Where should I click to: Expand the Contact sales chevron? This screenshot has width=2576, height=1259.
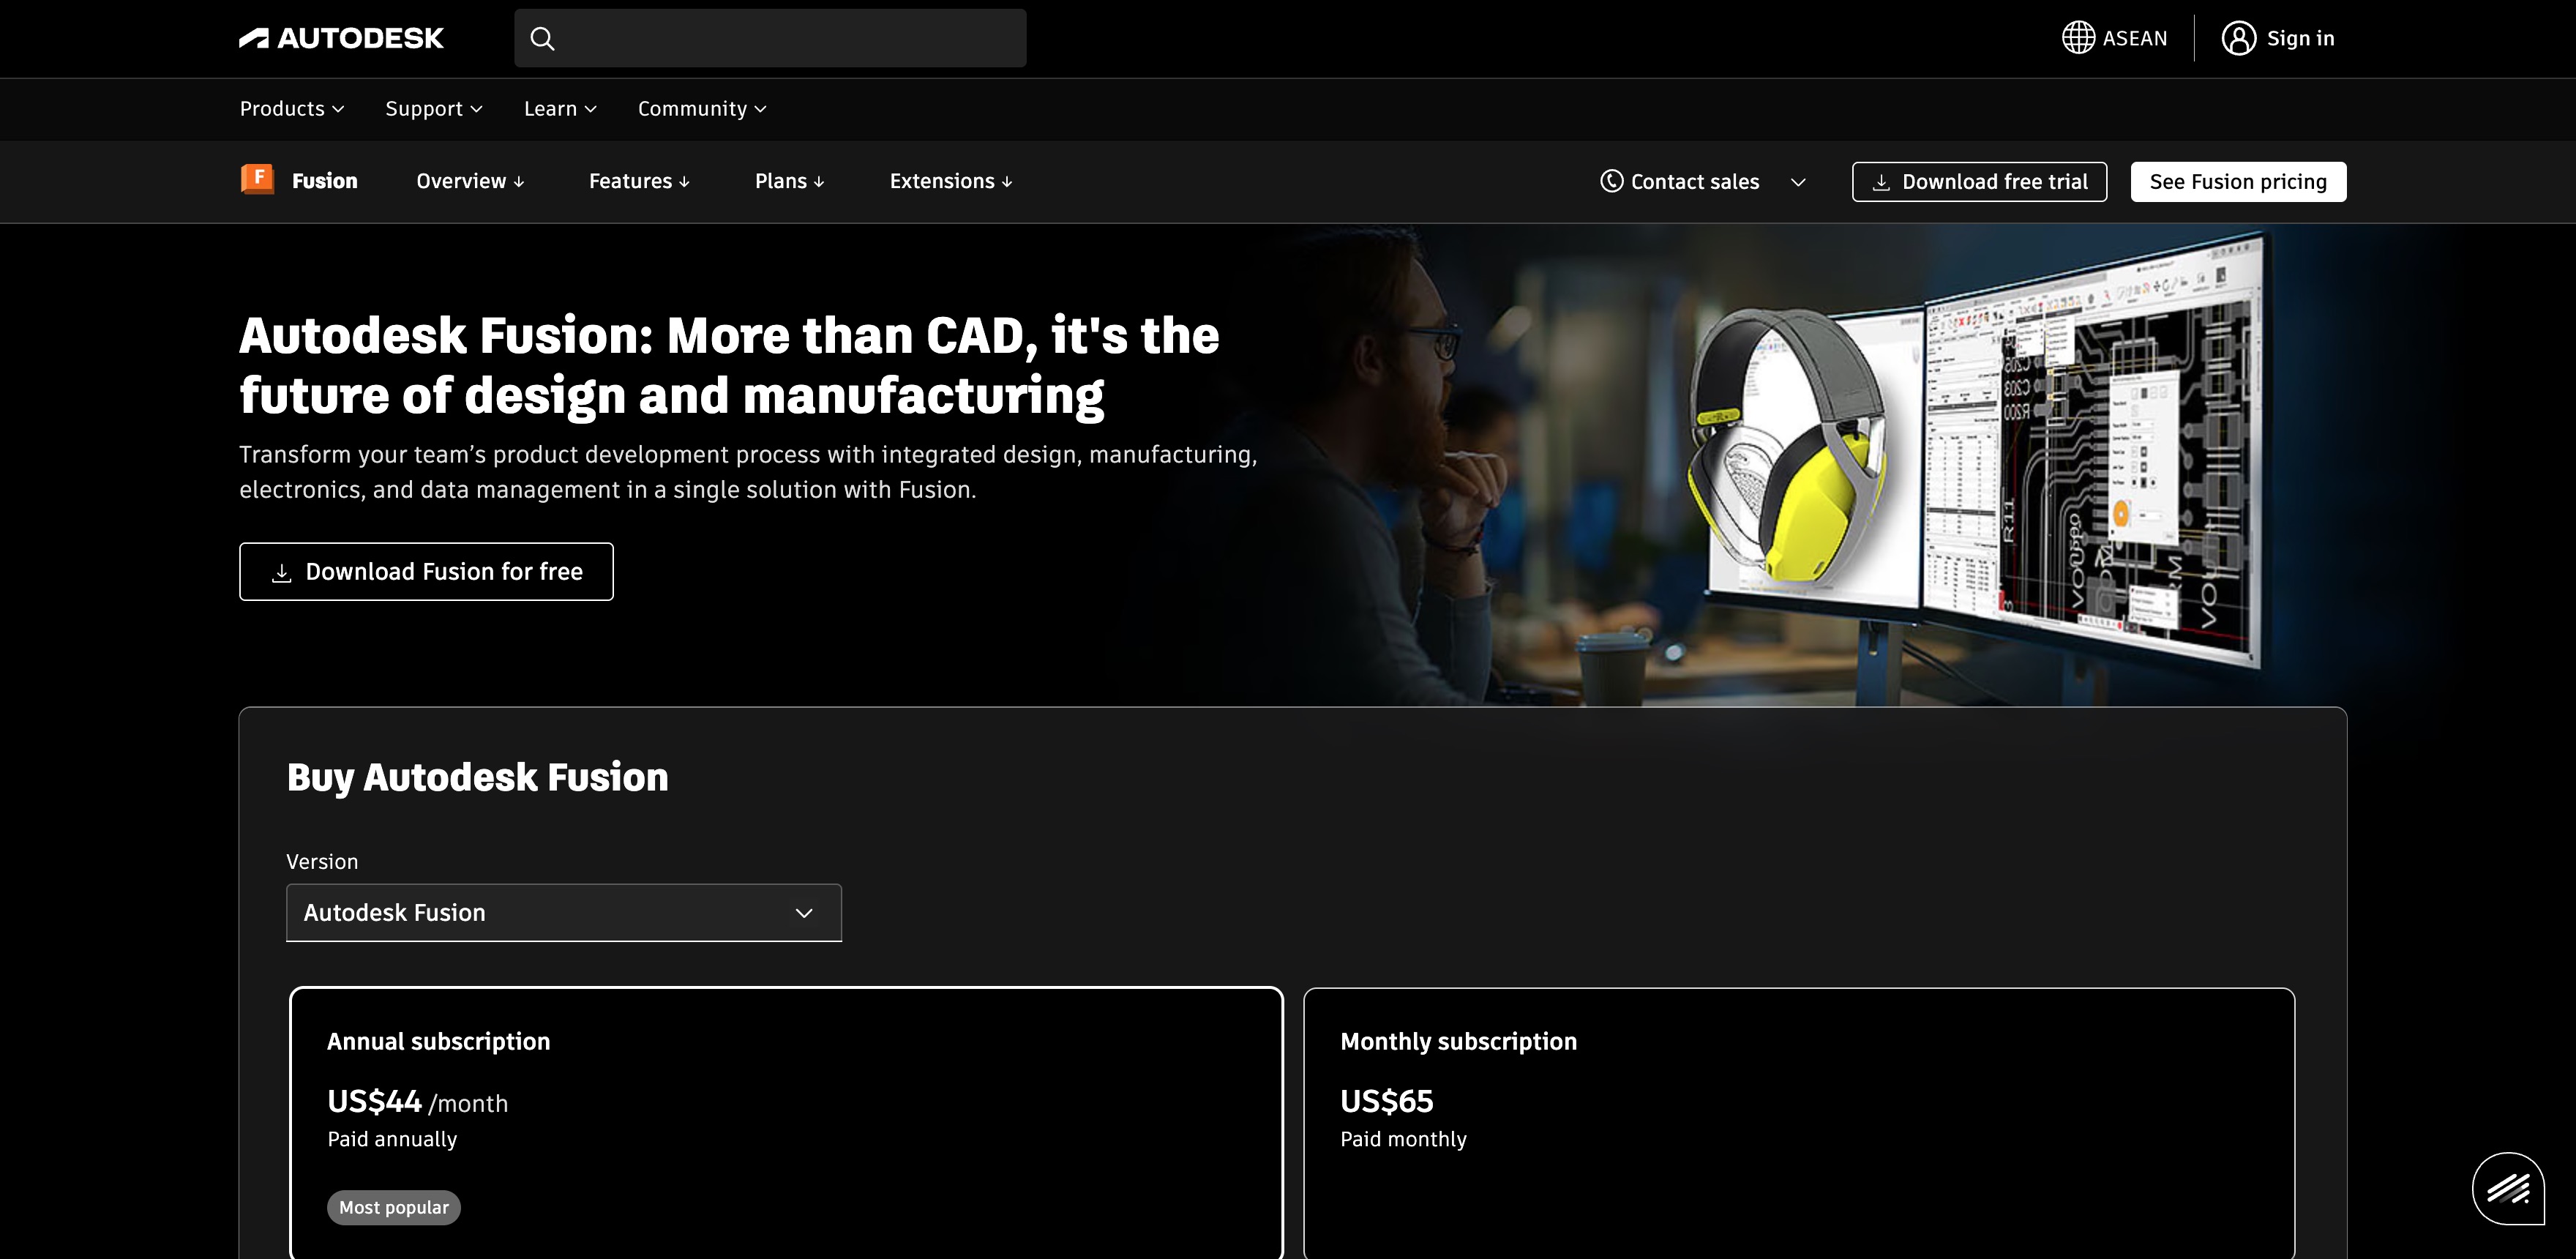1798,182
